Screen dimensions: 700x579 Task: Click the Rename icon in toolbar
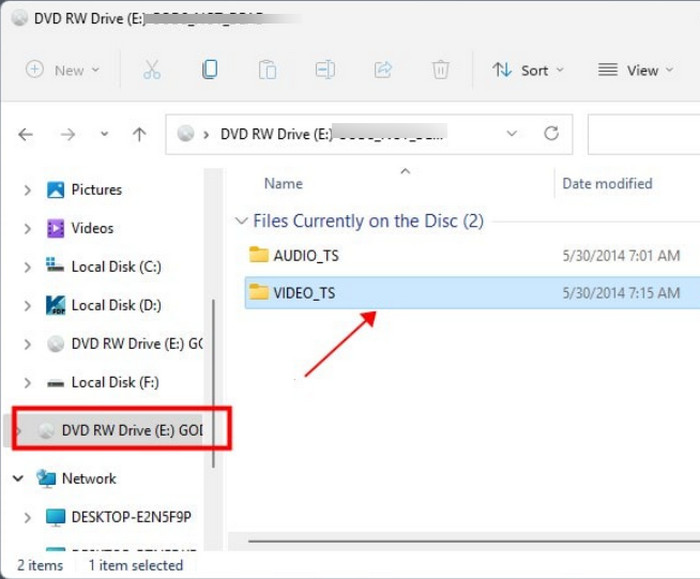coord(325,70)
